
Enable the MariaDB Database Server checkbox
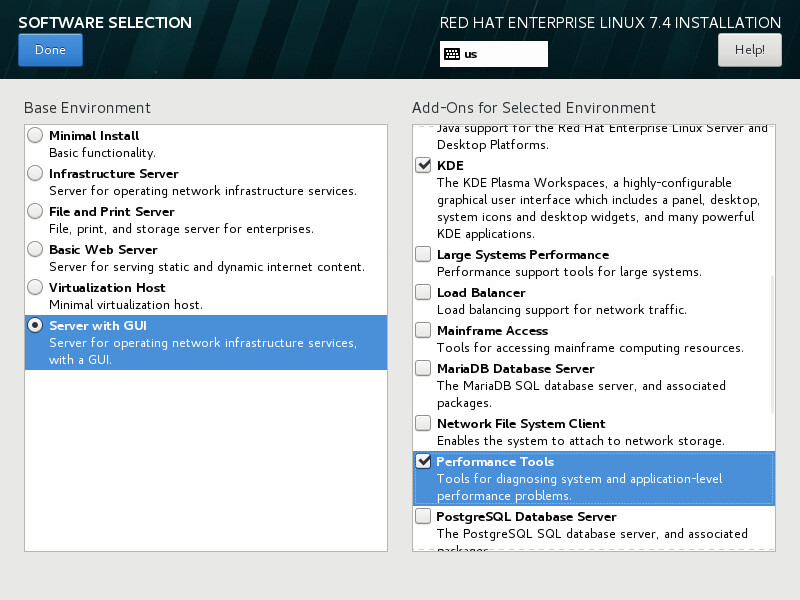[423, 368]
